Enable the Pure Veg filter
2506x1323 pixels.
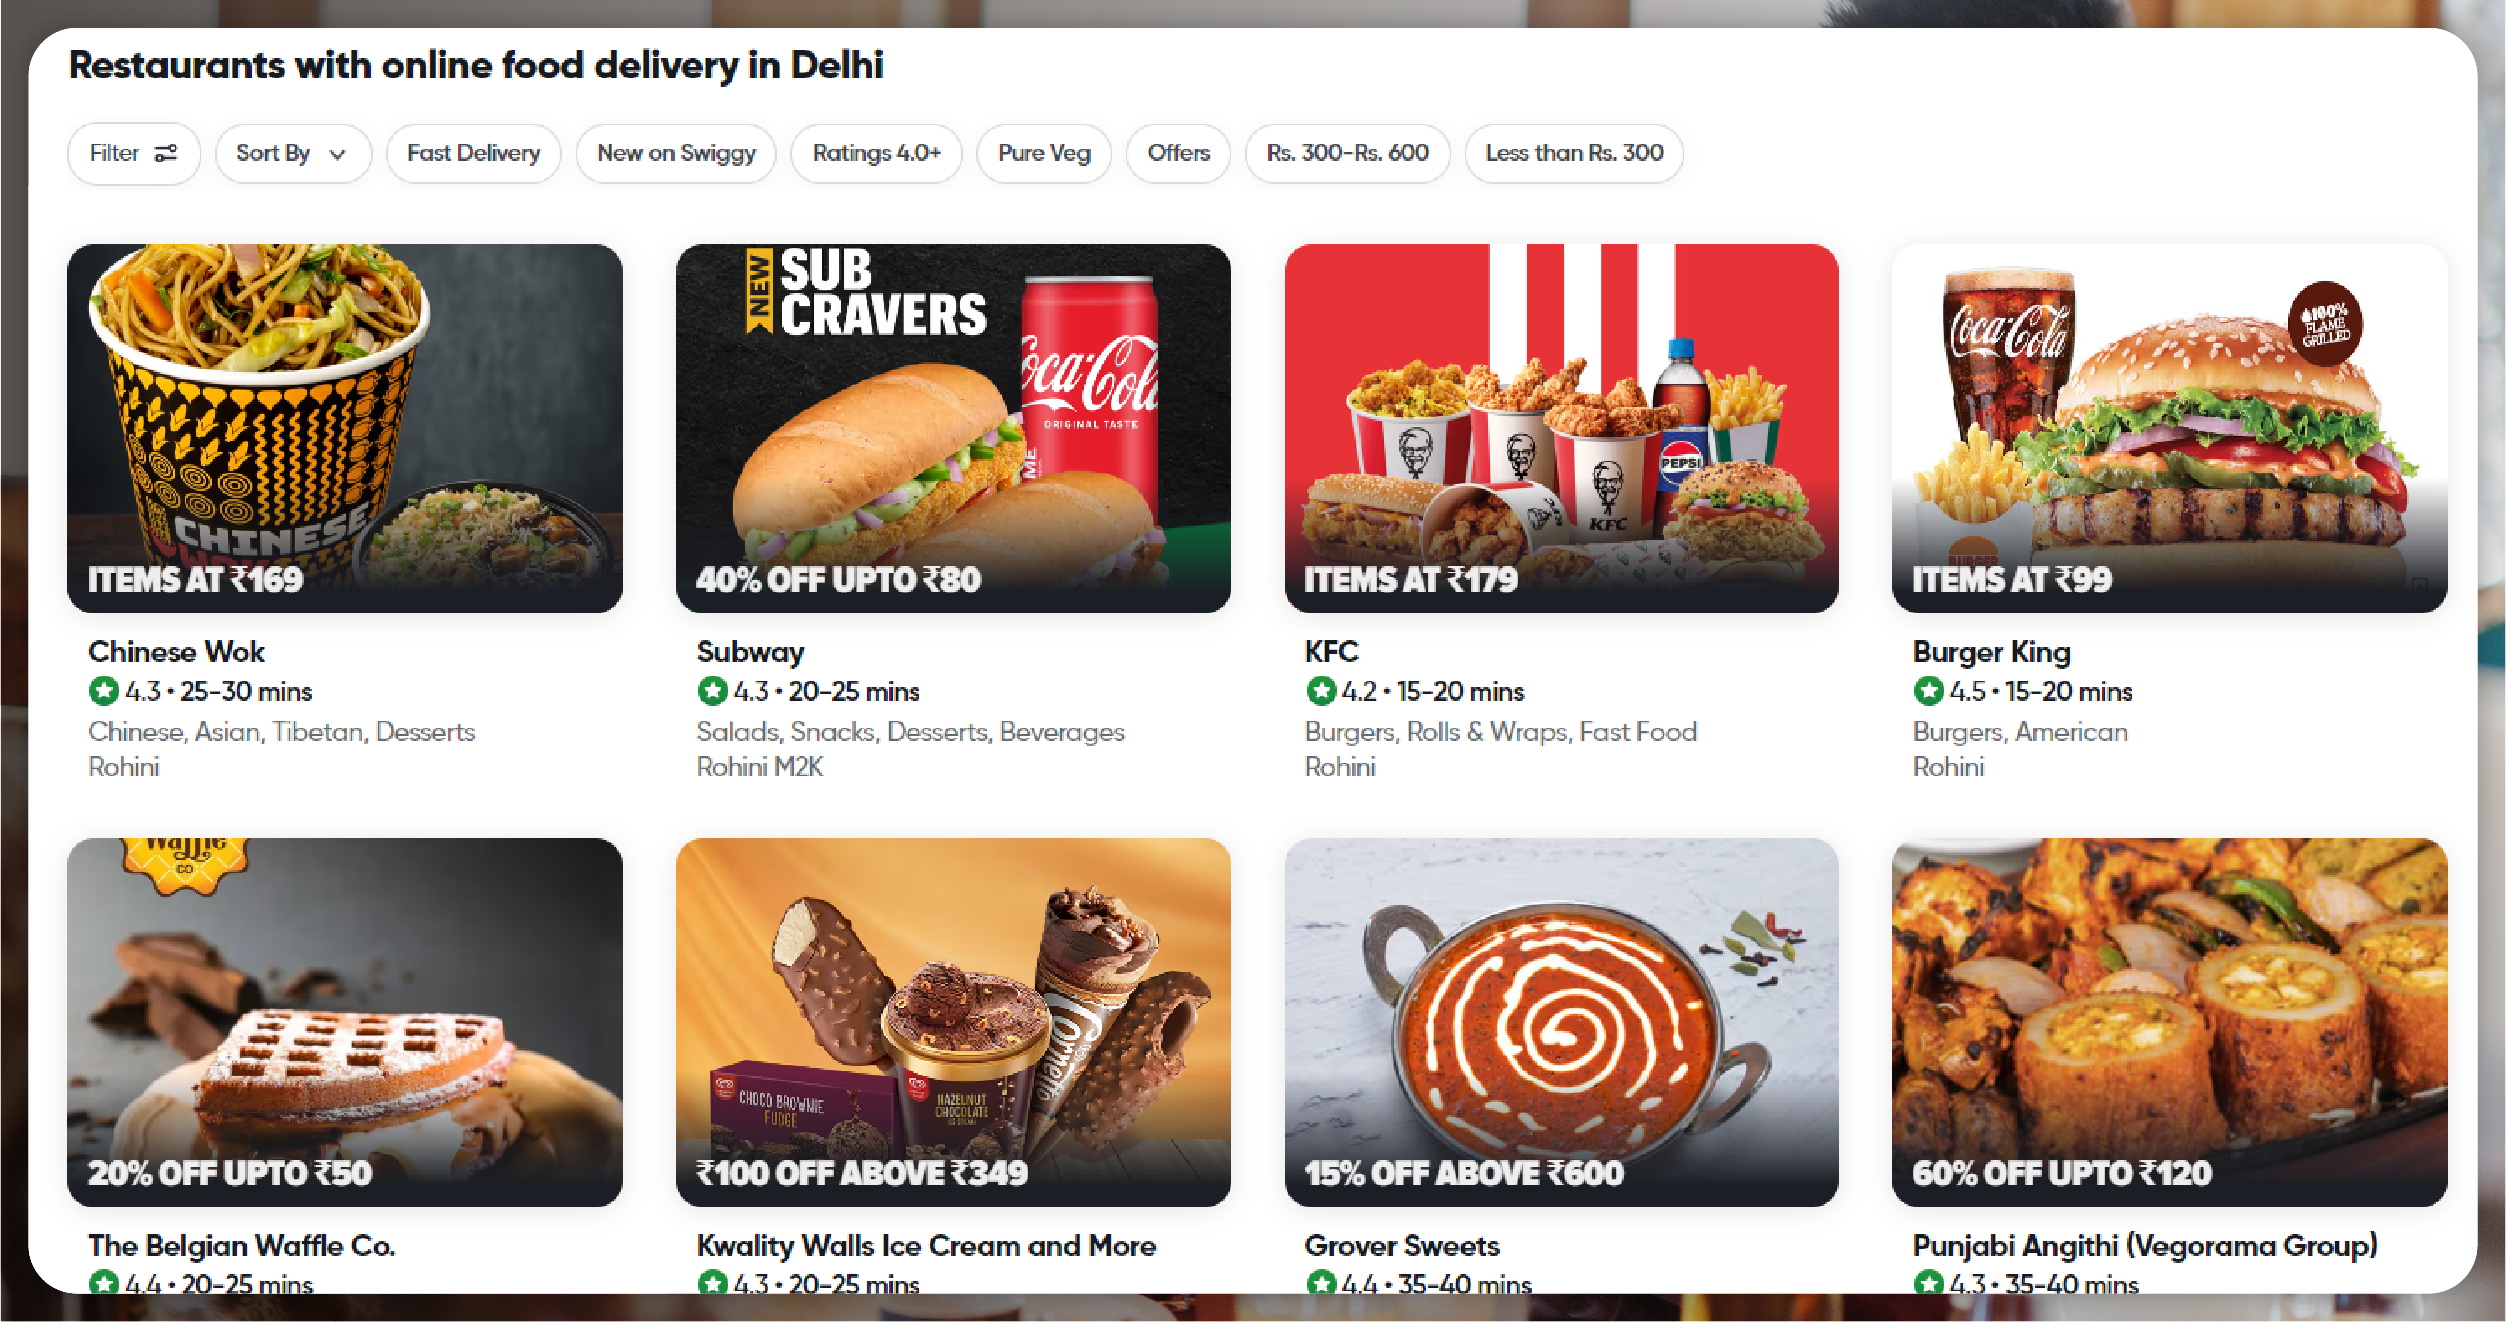(1044, 153)
